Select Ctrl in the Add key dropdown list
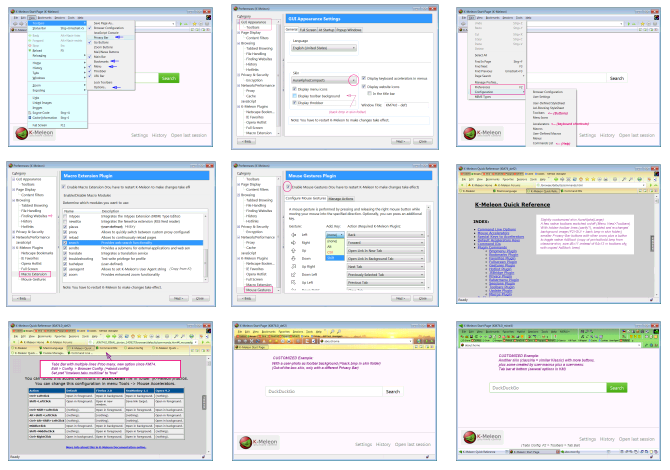Screen dimensions: 670x470 pos(335,253)
